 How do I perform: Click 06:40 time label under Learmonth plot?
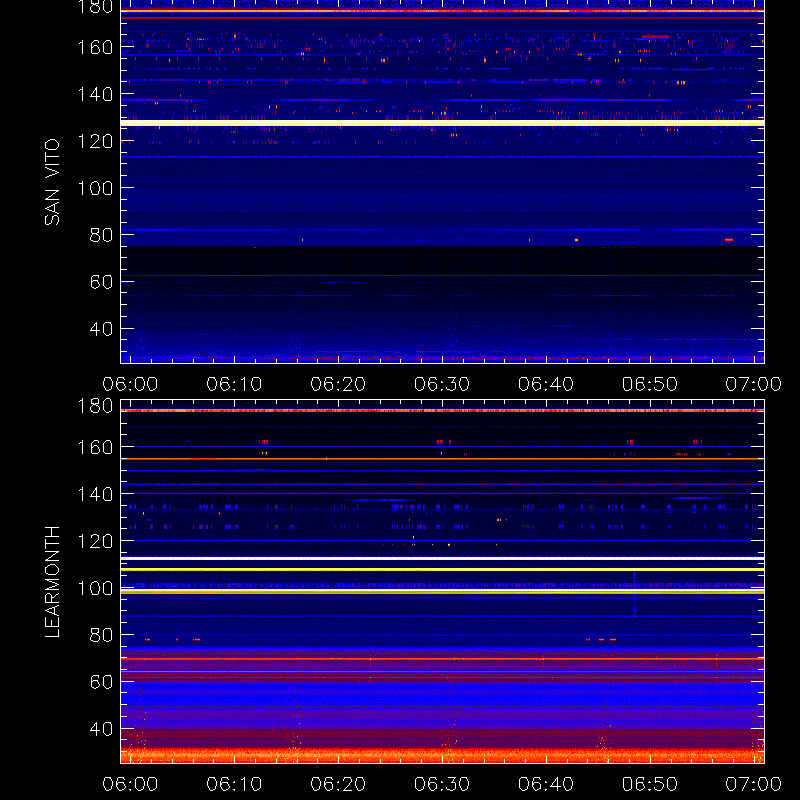point(546,784)
